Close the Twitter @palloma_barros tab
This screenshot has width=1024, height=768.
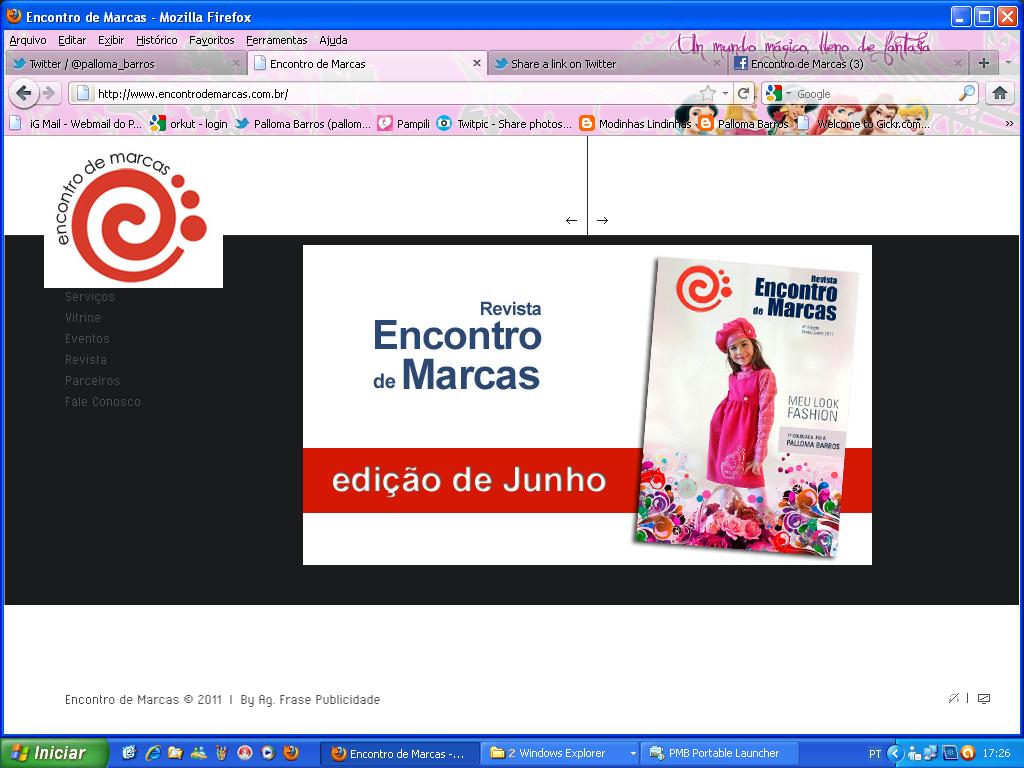coord(236,63)
